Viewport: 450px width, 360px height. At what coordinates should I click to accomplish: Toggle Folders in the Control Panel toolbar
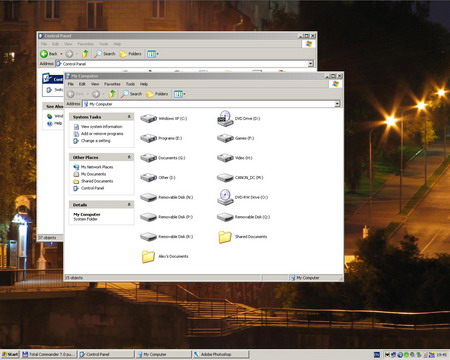click(130, 54)
